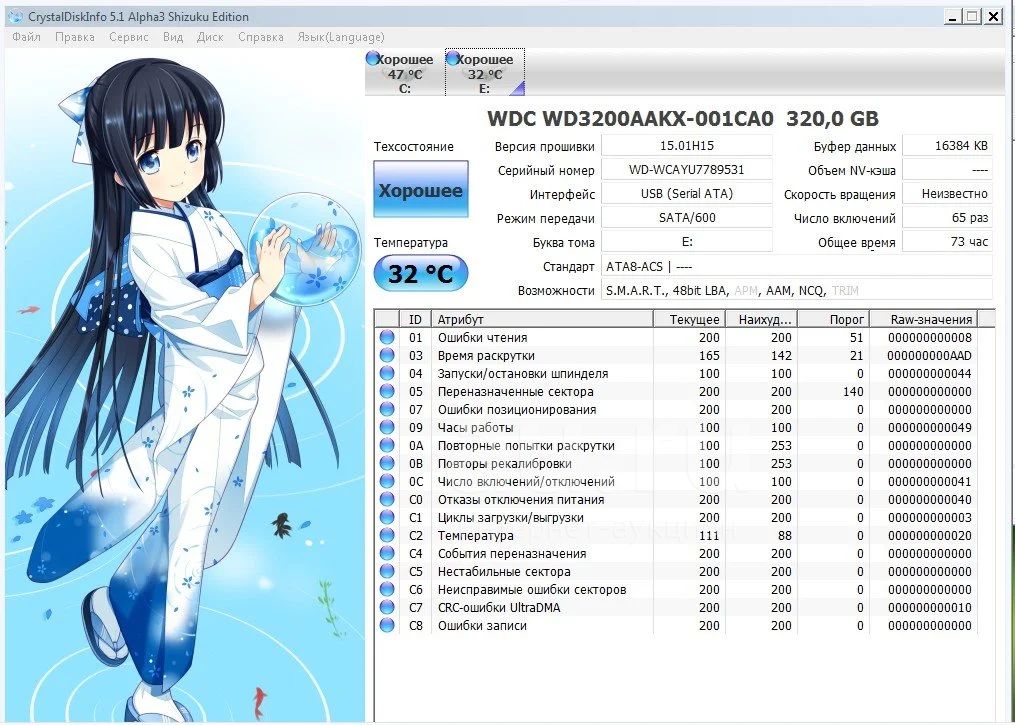Click the transfer mode field SATA/600

pos(687,218)
